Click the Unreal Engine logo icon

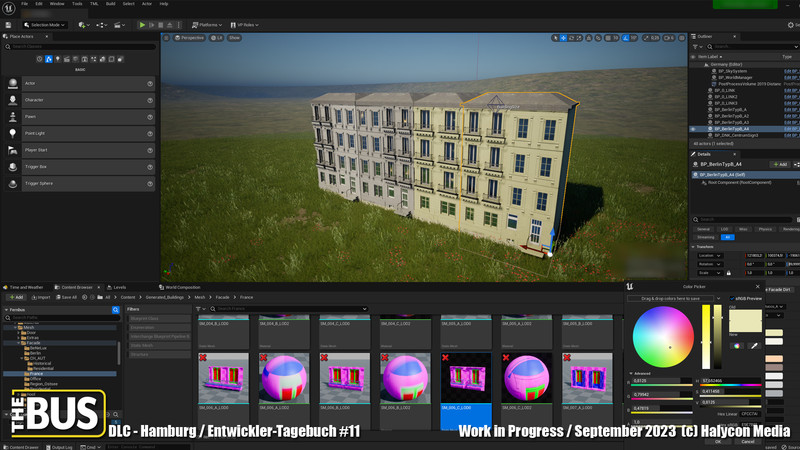[8, 5]
